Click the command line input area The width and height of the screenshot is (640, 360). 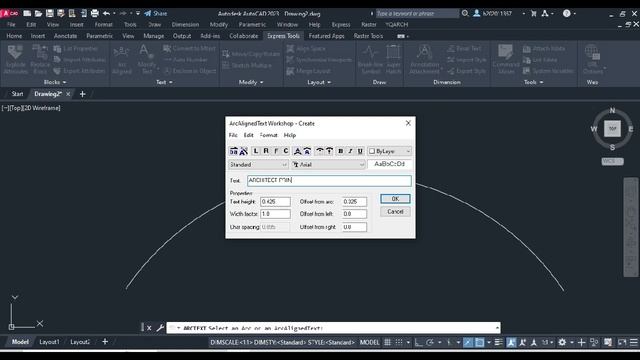(x=333, y=328)
